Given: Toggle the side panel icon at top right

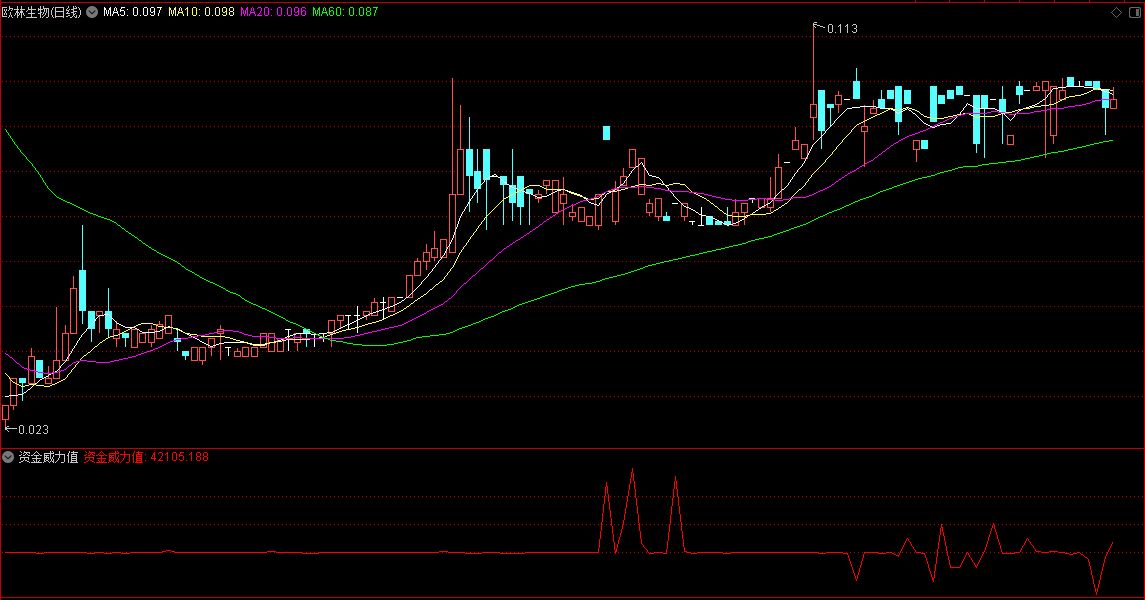Looking at the screenshot, I should [x=1133, y=12].
